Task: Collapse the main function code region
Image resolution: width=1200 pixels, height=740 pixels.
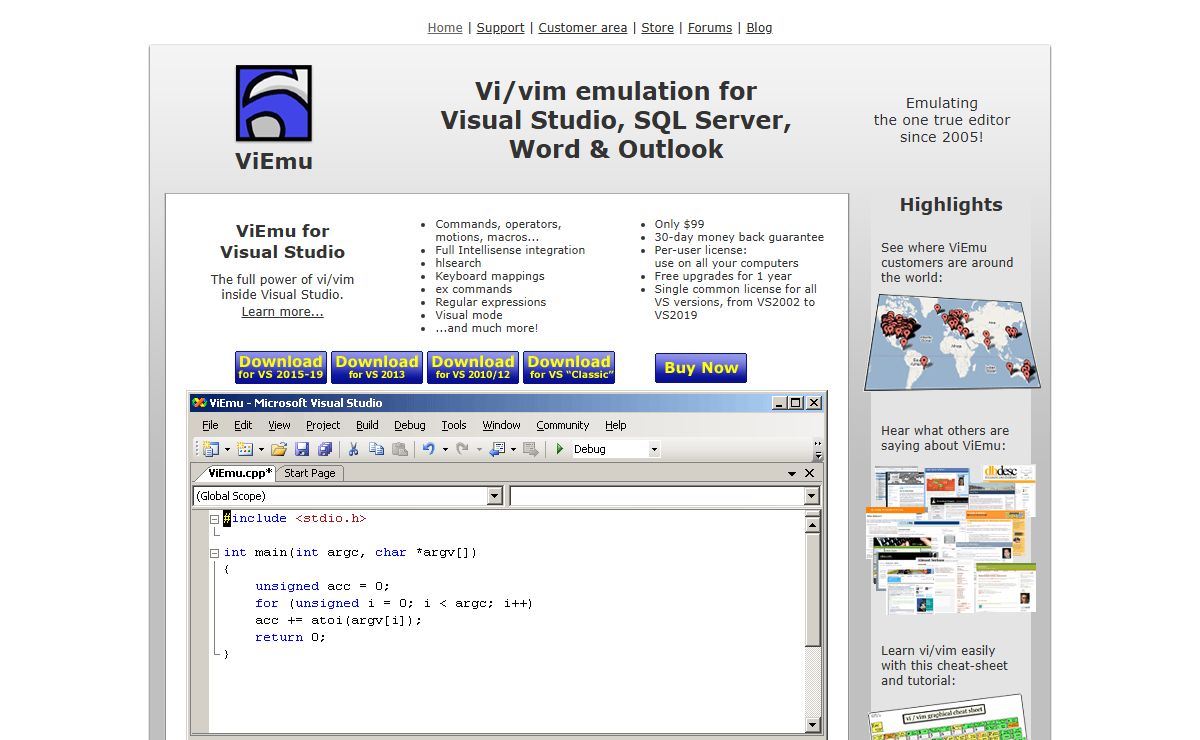Action: click(x=215, y=553)
